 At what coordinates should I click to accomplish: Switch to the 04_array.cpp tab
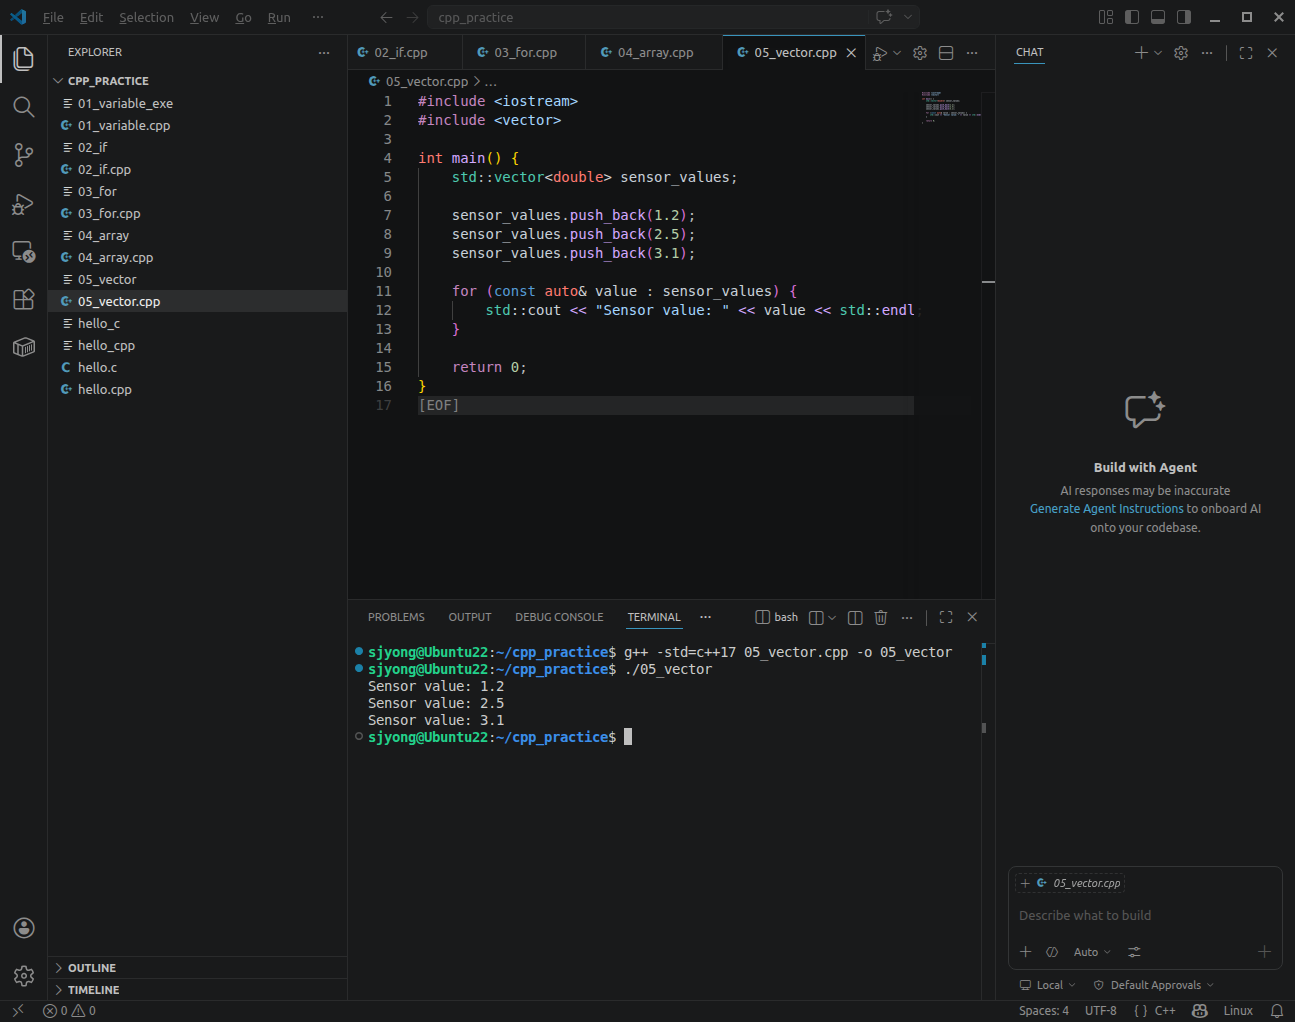point(655,53)
